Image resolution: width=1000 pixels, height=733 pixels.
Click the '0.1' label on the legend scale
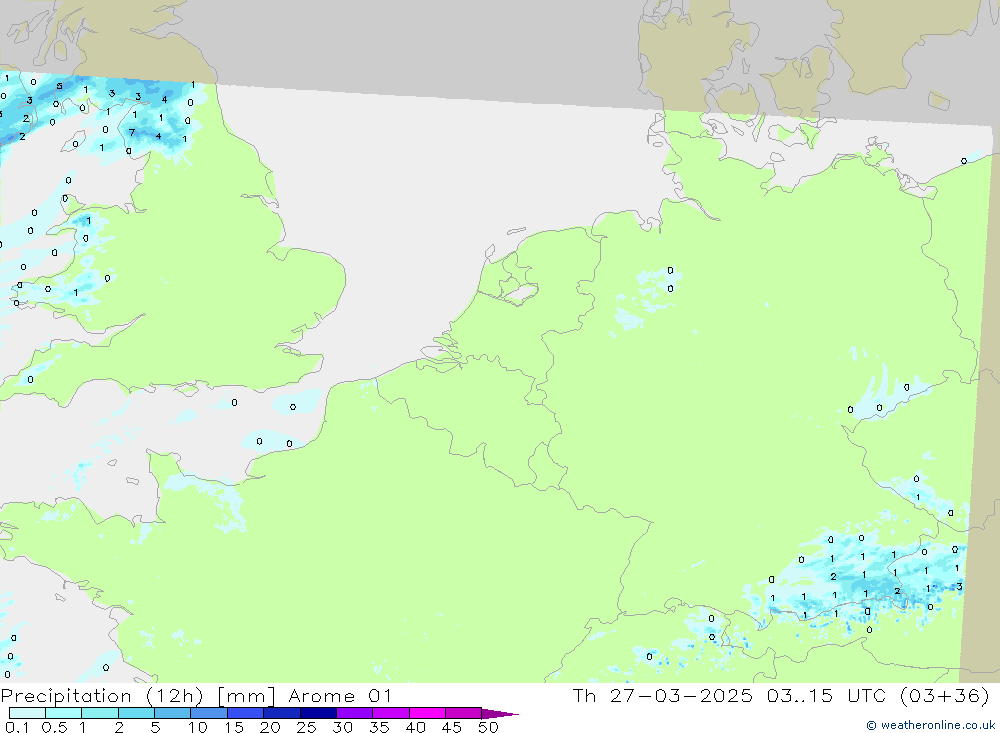[x=16, y=727]
